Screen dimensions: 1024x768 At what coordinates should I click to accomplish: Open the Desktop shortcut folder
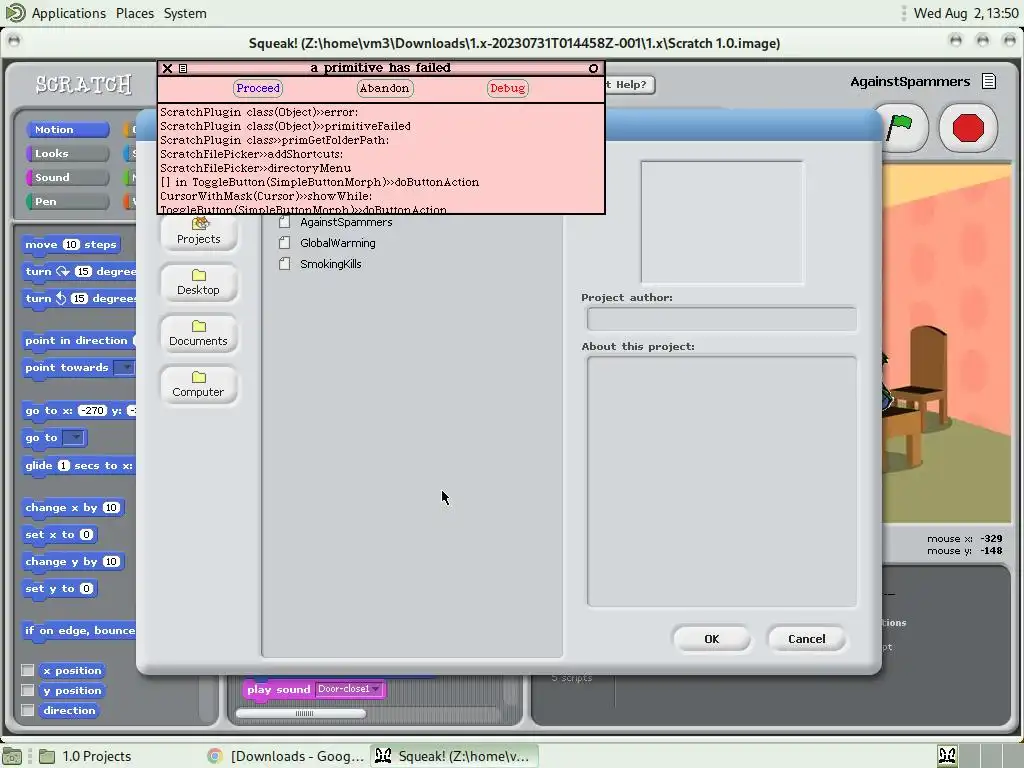pyautogui.click(x=199, y=283)
